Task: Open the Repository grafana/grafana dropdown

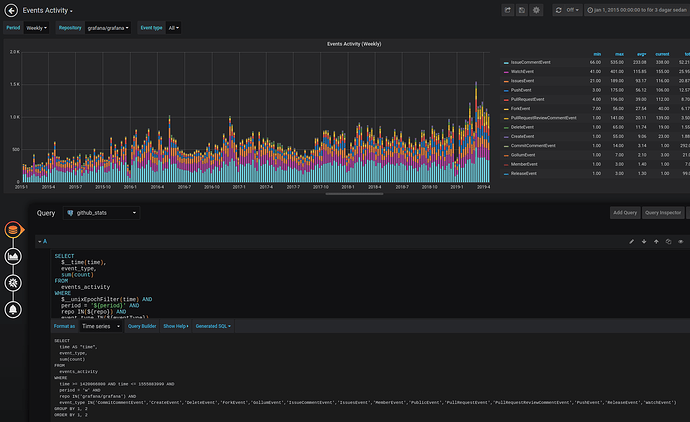Action: pos(109,29)
